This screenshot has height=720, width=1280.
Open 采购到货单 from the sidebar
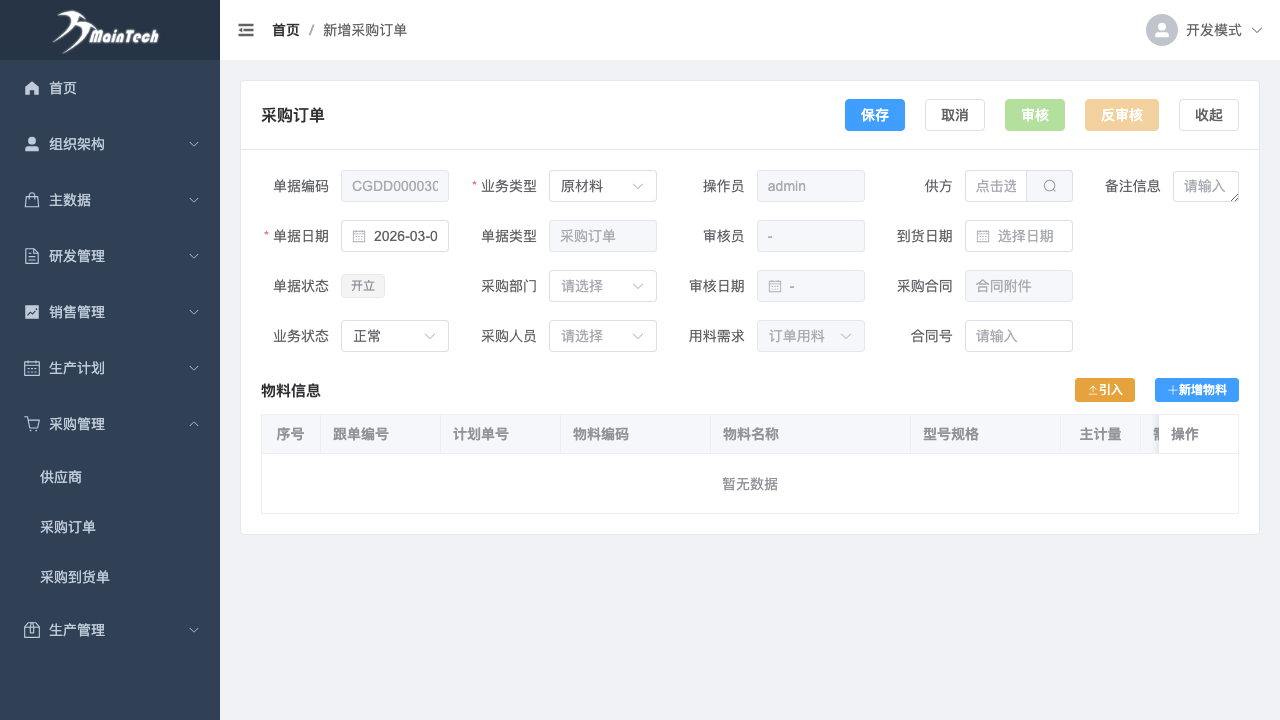[x=75, y=577]
